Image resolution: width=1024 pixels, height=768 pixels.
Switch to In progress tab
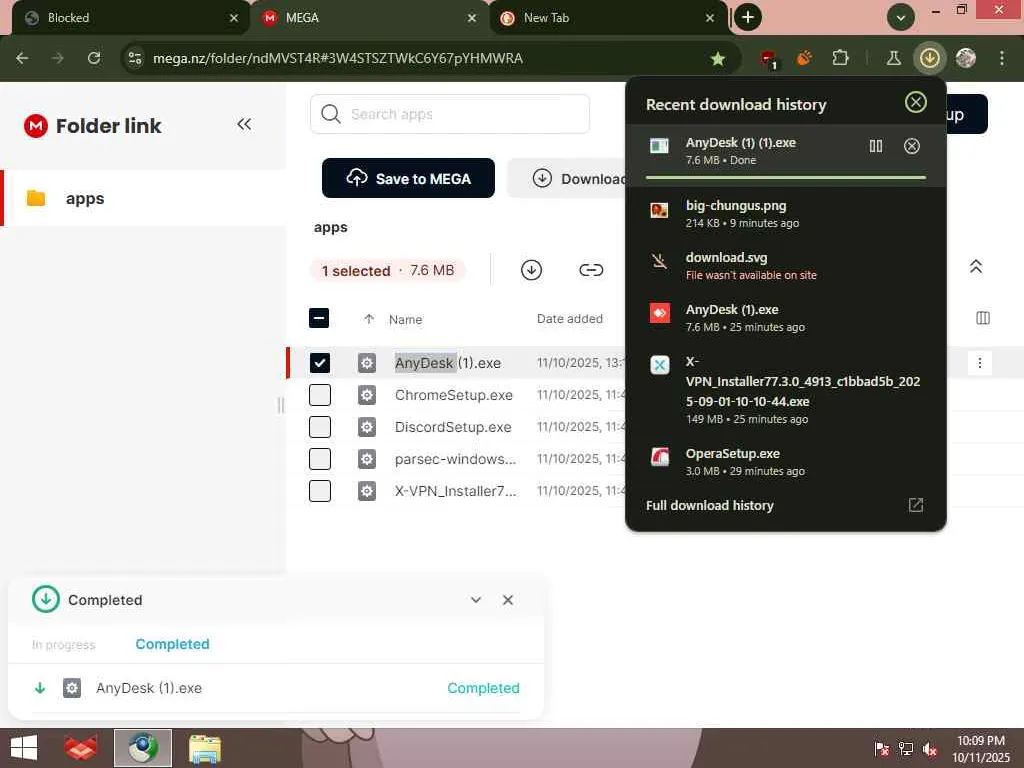point(63,645)
